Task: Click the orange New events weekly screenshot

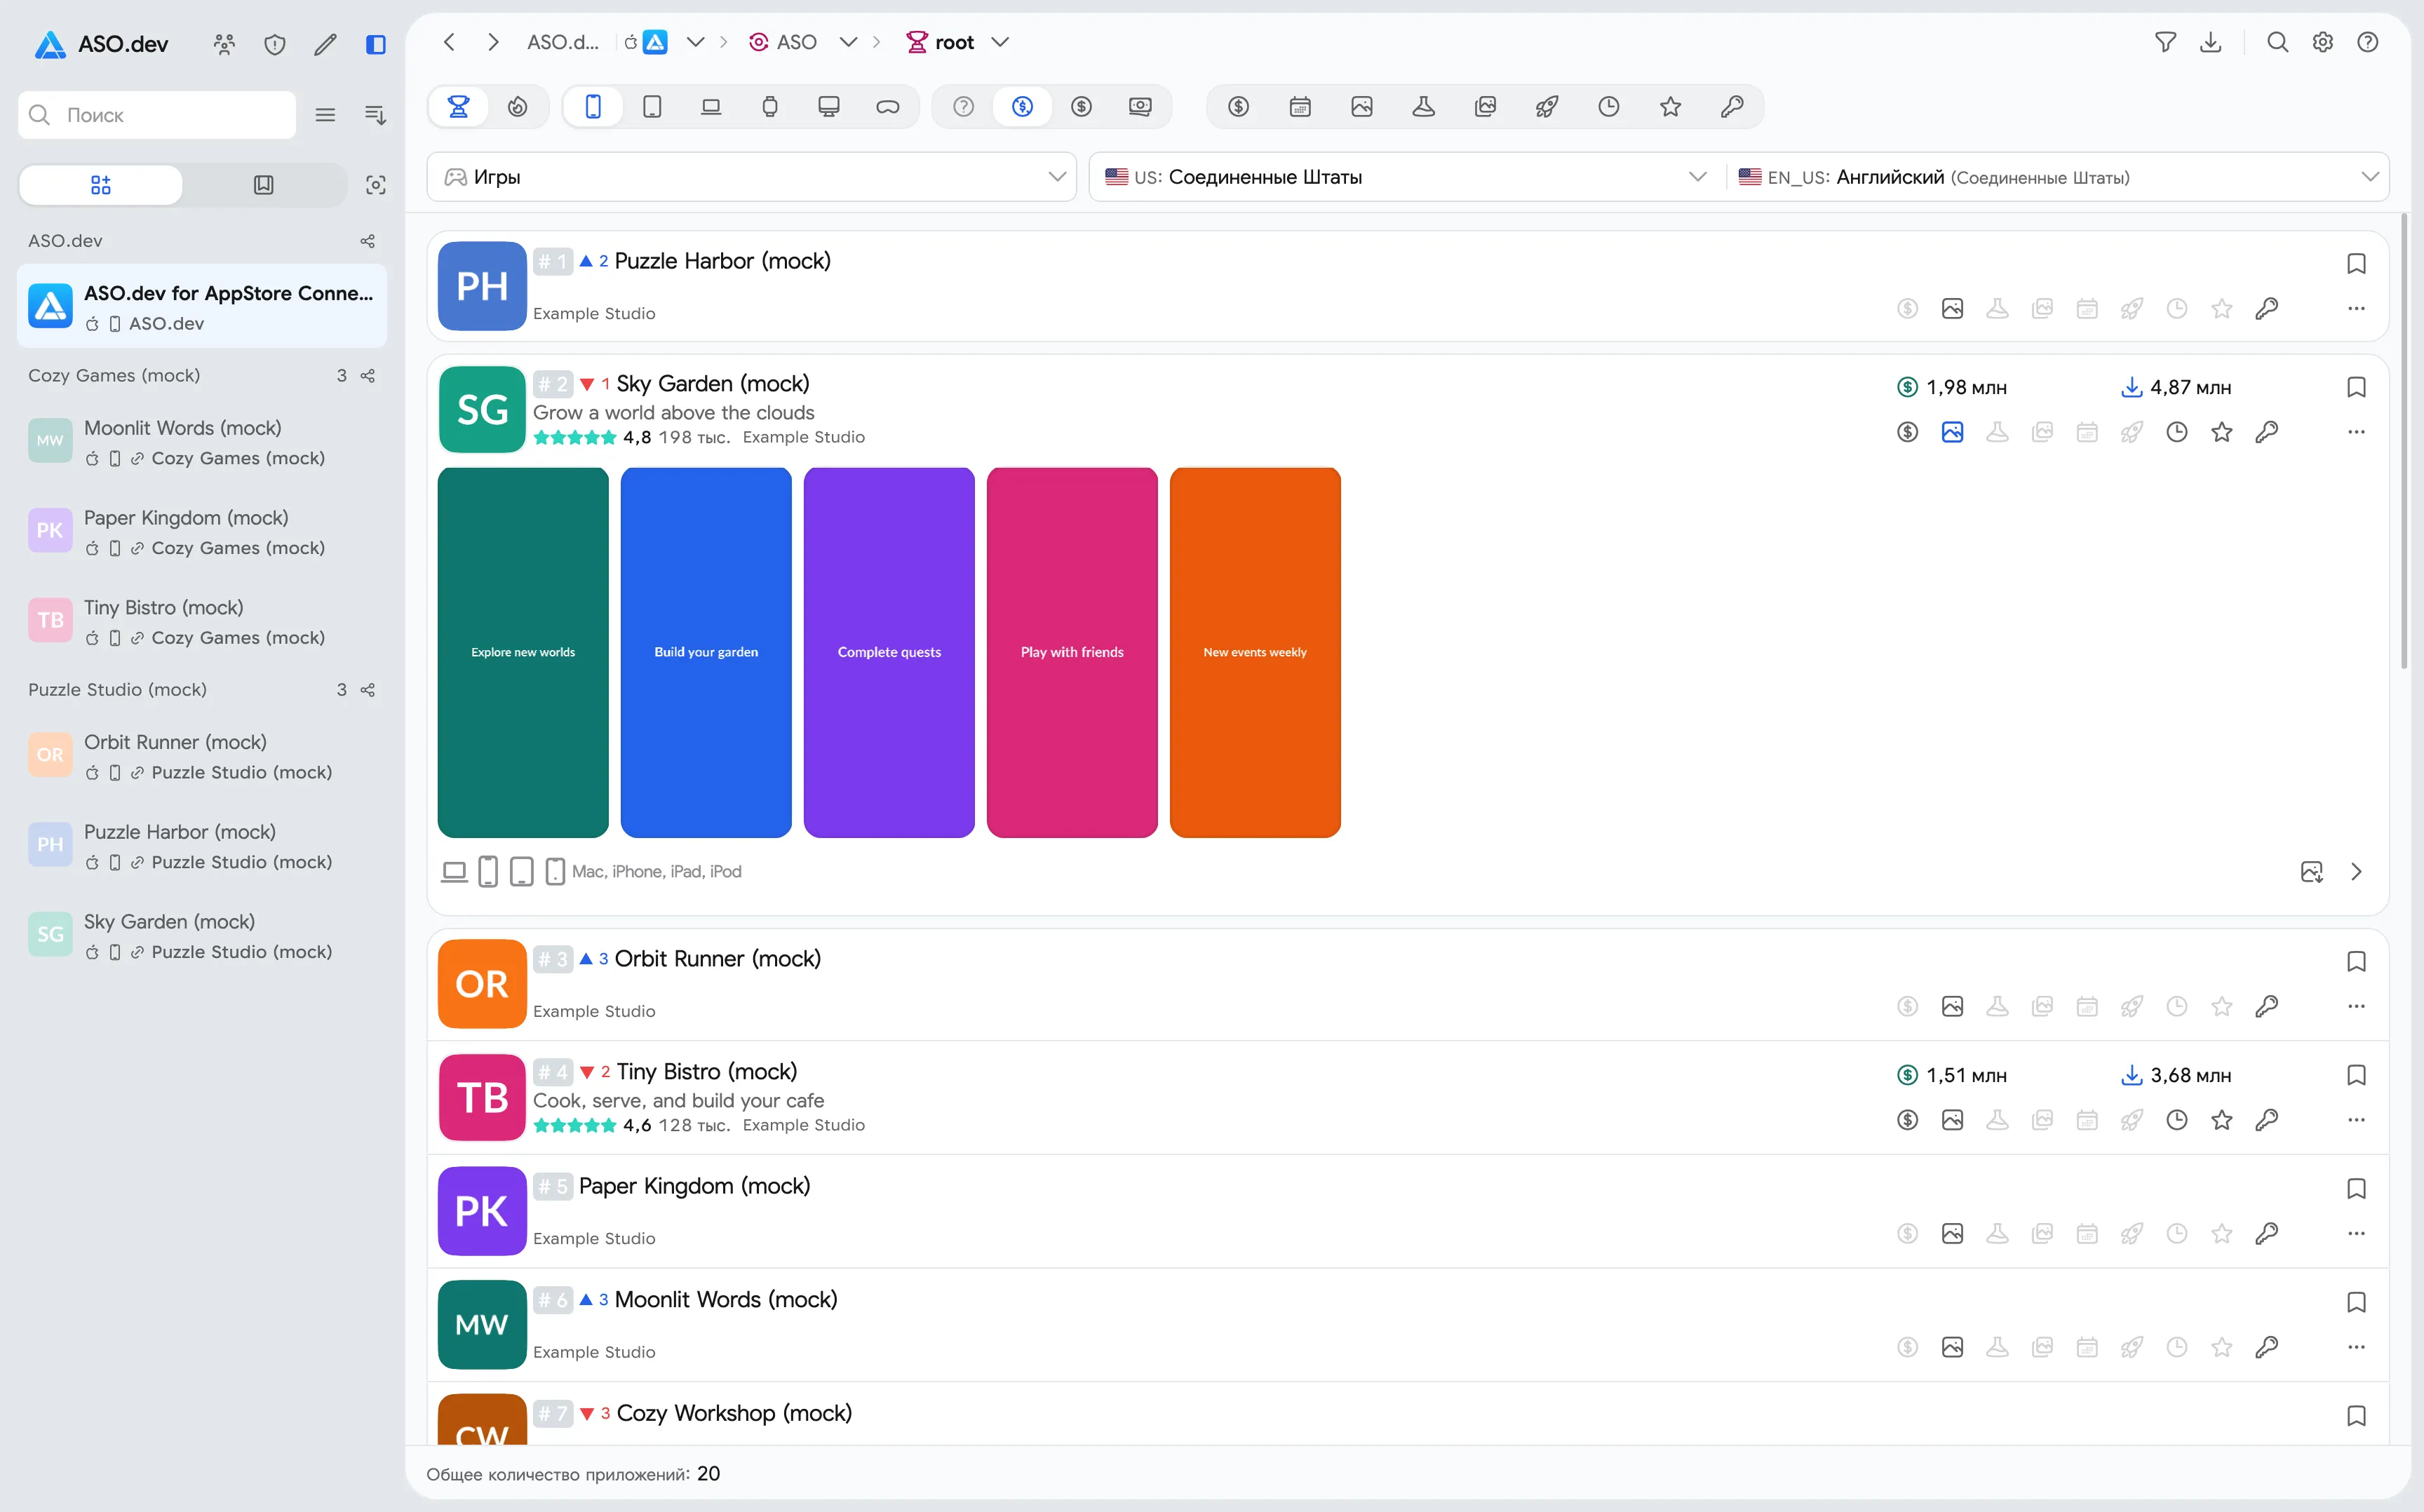Action: click(1255, 652)
